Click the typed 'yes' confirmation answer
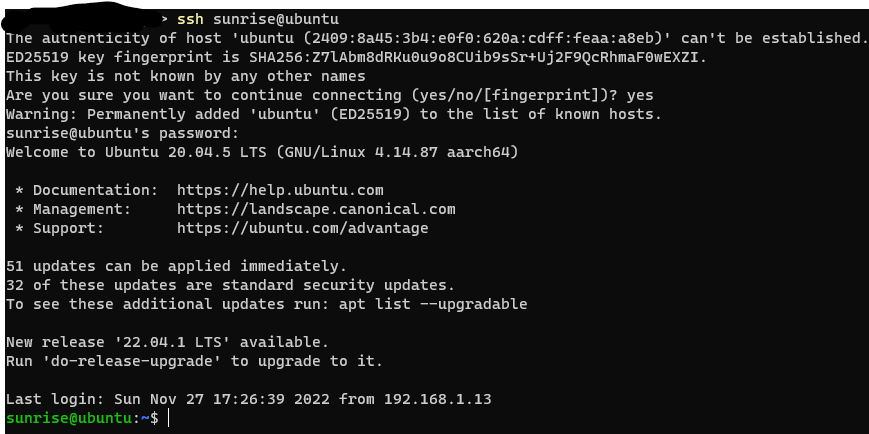The width and height of the screenshot is (869, 434). 640,95
